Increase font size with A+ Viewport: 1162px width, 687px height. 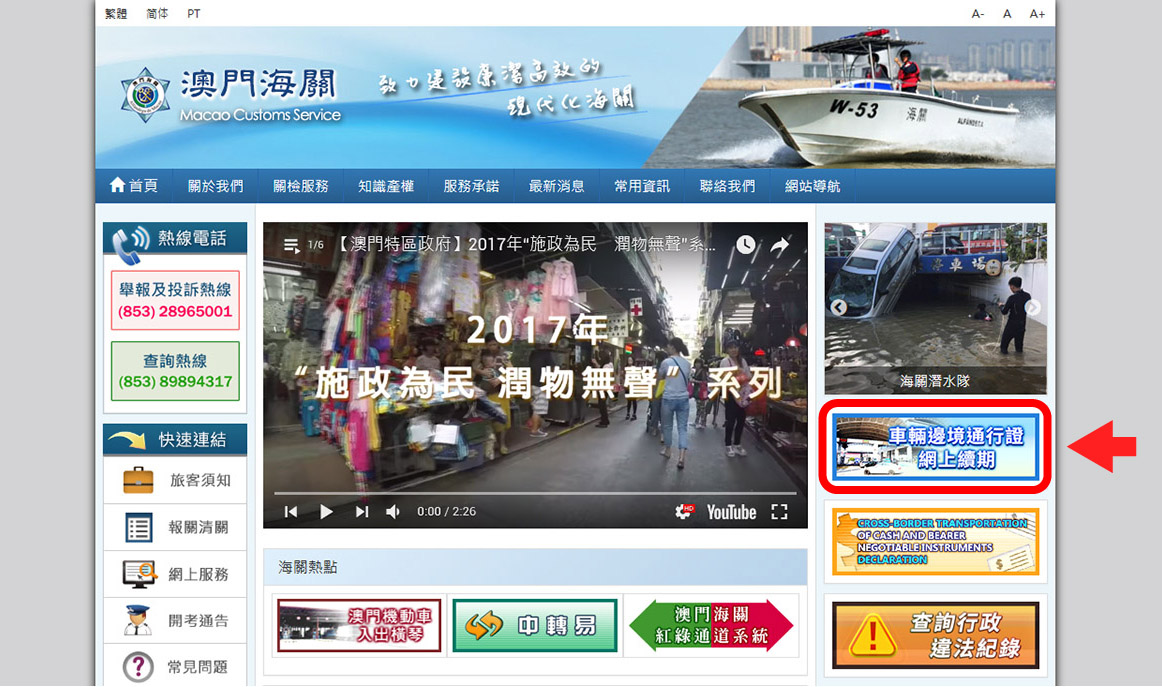point(1037,14)
